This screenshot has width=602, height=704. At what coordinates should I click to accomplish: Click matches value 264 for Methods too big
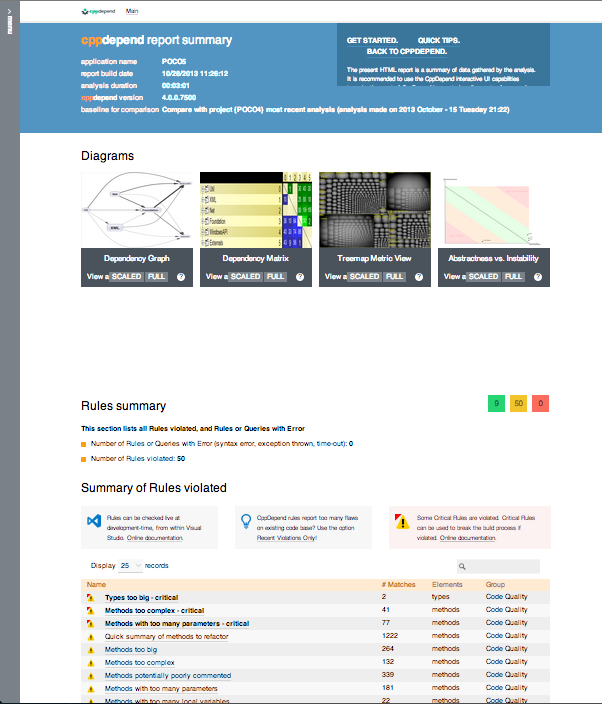tap(387, 649)
